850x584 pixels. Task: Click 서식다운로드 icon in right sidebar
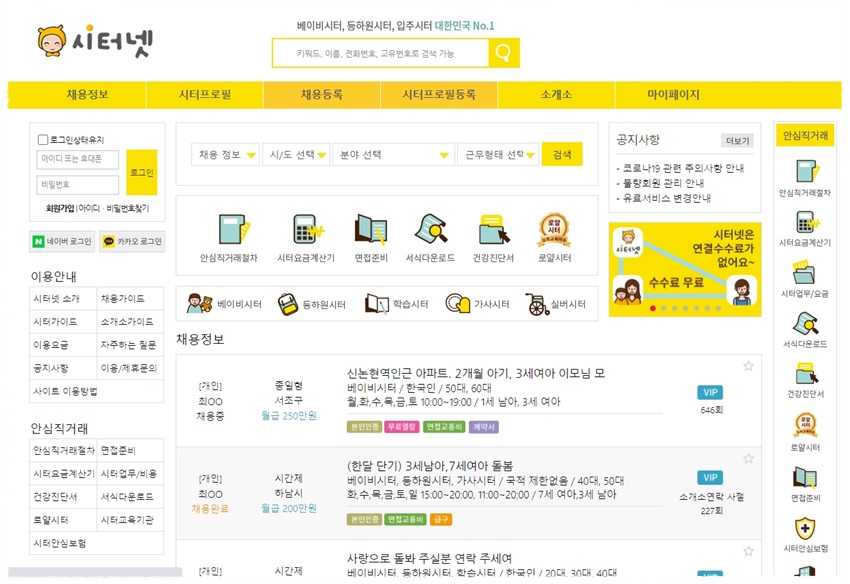pyautogui.click(x=805, y=323)
